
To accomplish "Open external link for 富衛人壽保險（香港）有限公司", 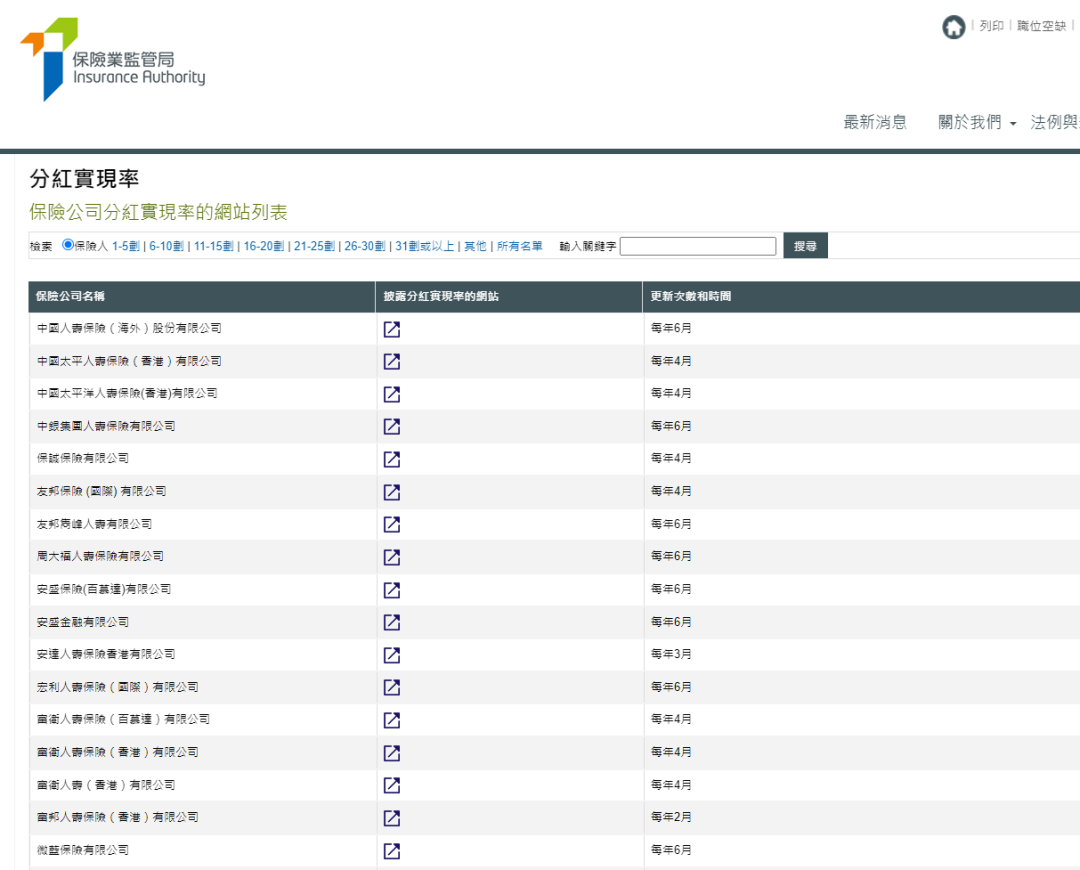I will (392, 753).
